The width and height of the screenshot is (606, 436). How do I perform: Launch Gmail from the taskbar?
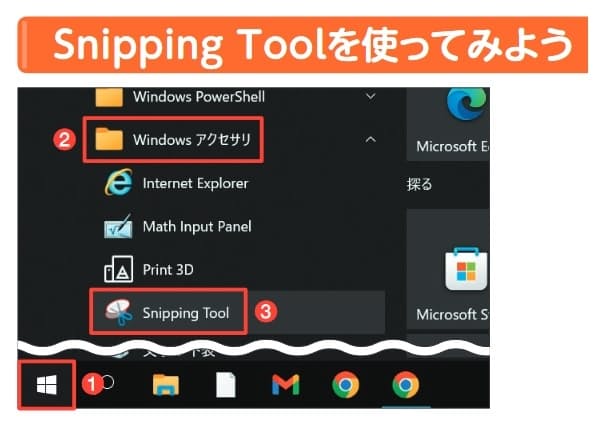[x=286, y=385]
